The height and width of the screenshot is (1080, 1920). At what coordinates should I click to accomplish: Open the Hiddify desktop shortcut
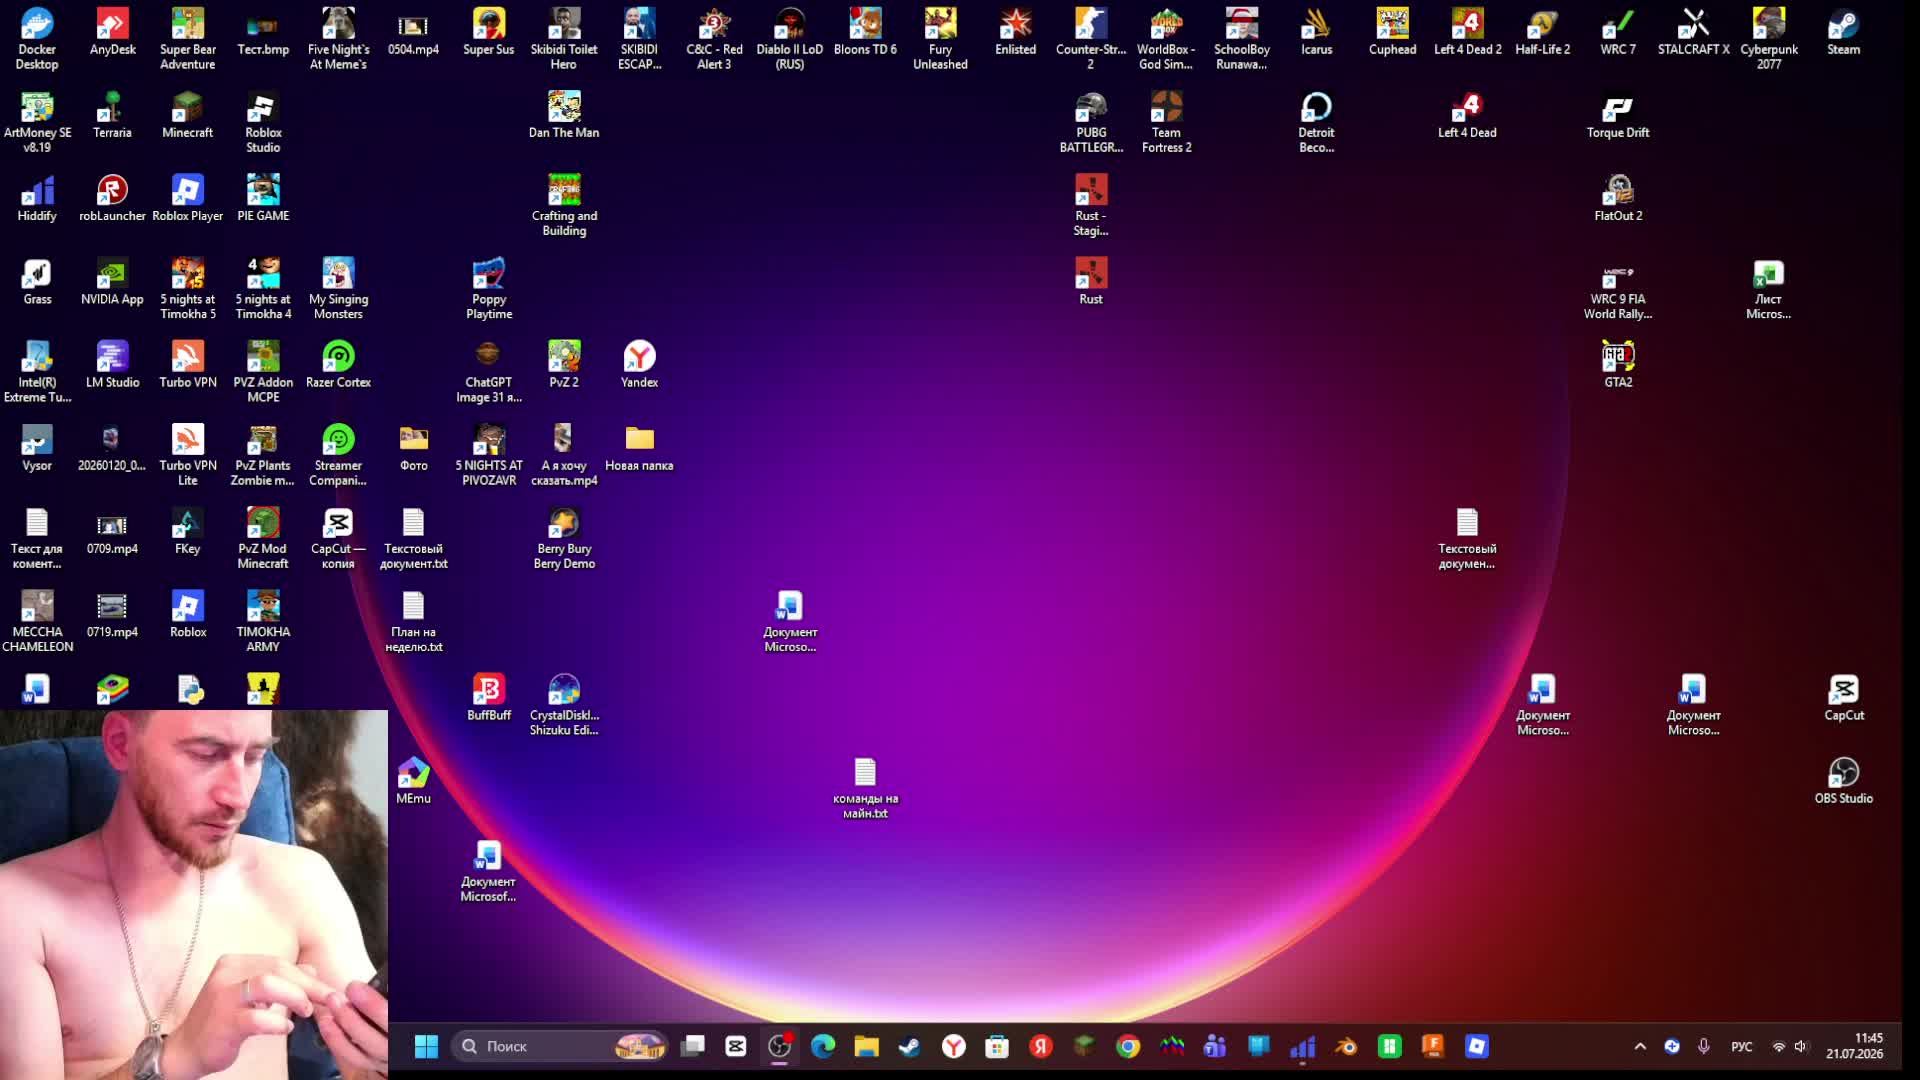coord(37,197)
